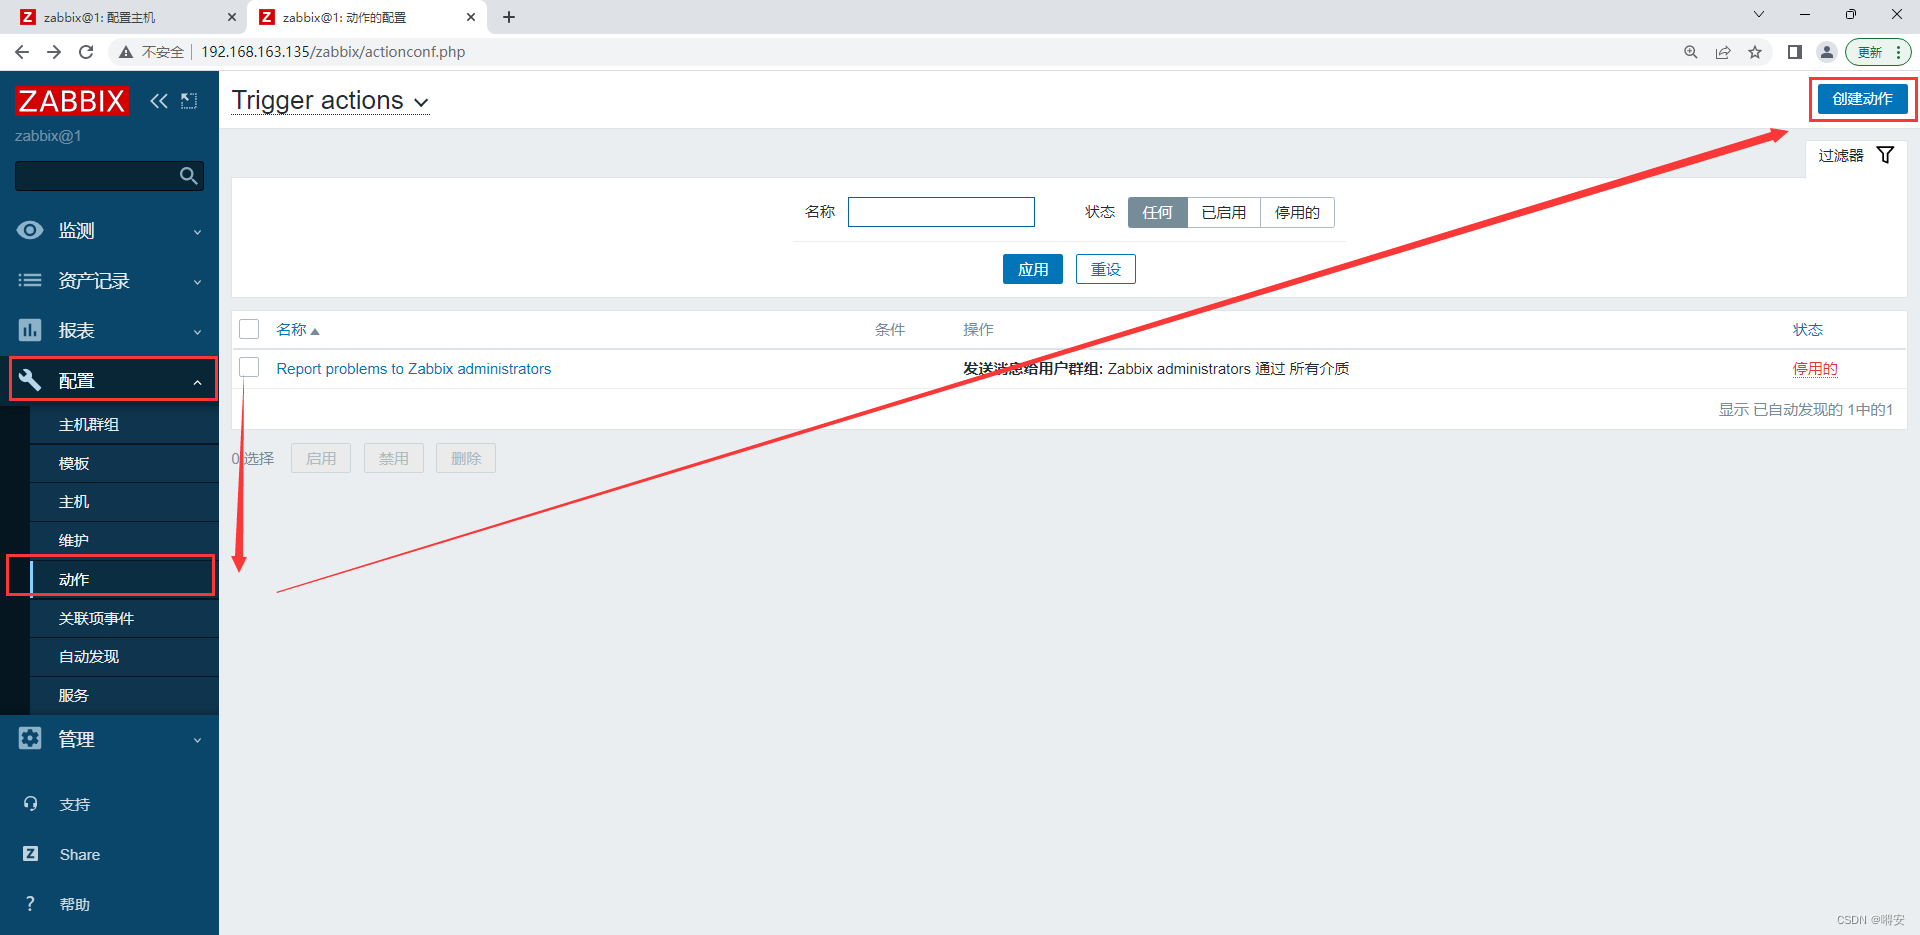Click the 报表 chart icon
Image resolution: width=1920 pixels, height=935 pixels.
(x=30, y=330)
